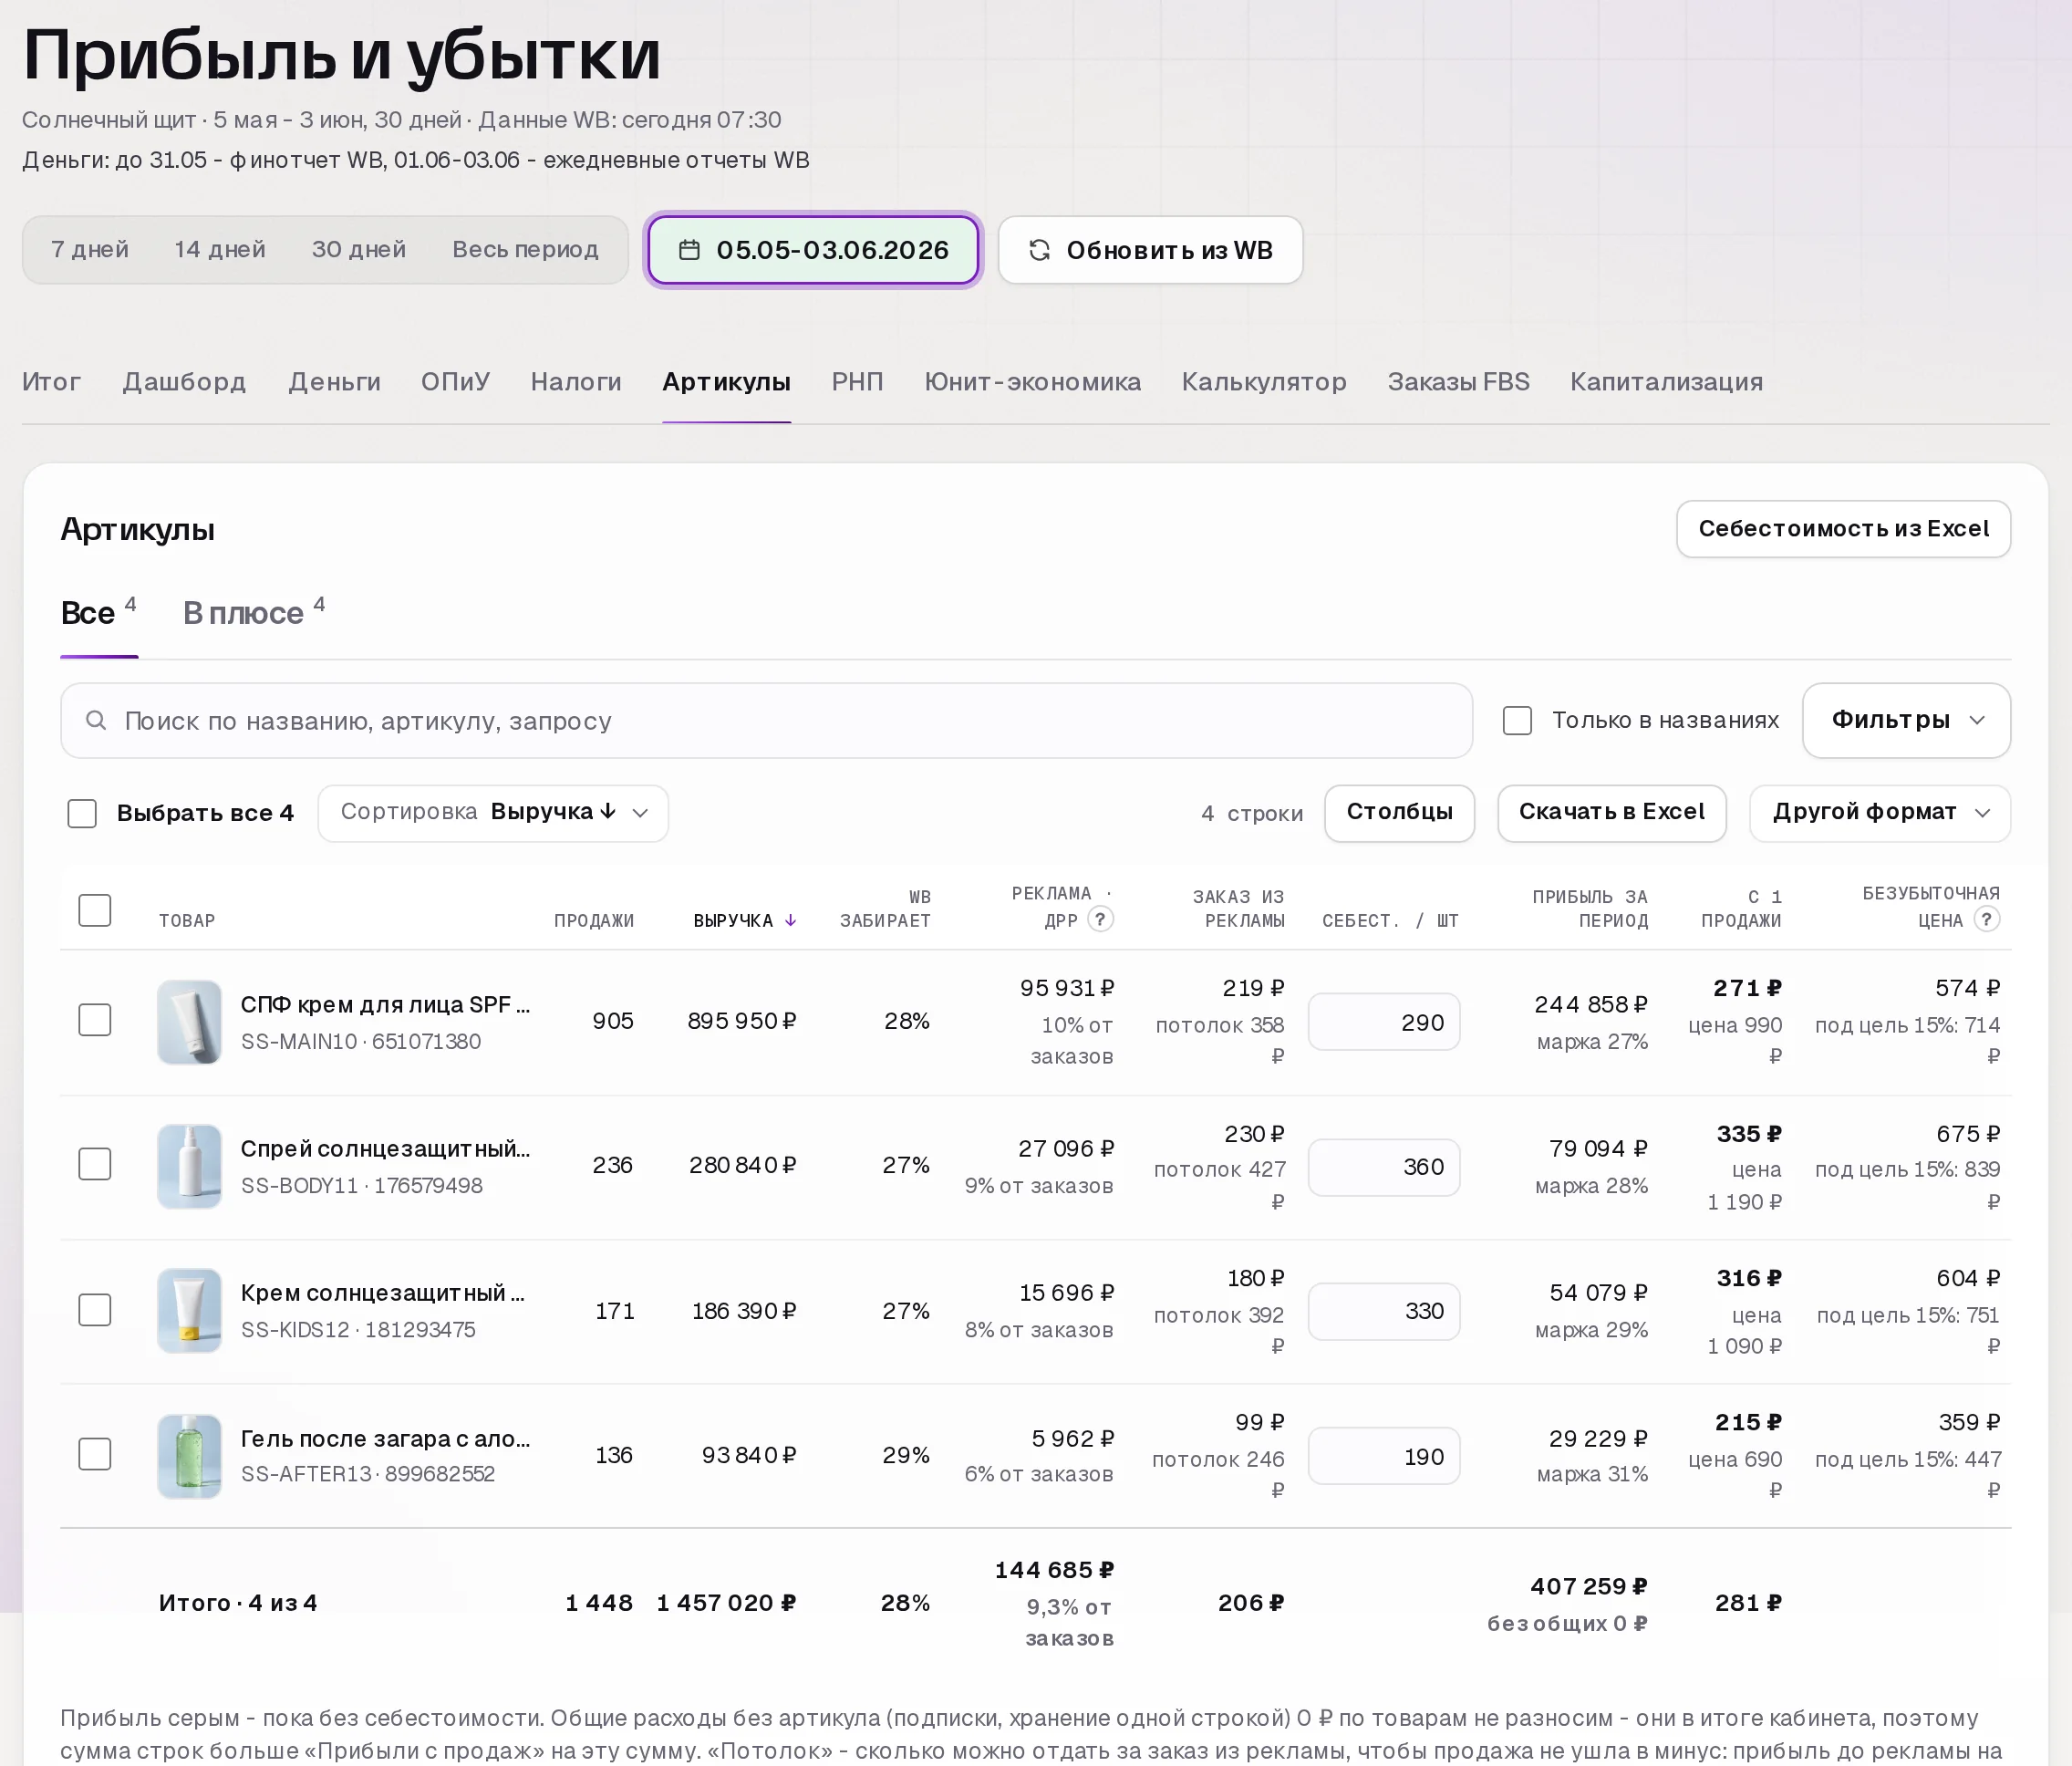
Task: Click the refresh icon next to Обновить из WB
Action: point(1039,250)
